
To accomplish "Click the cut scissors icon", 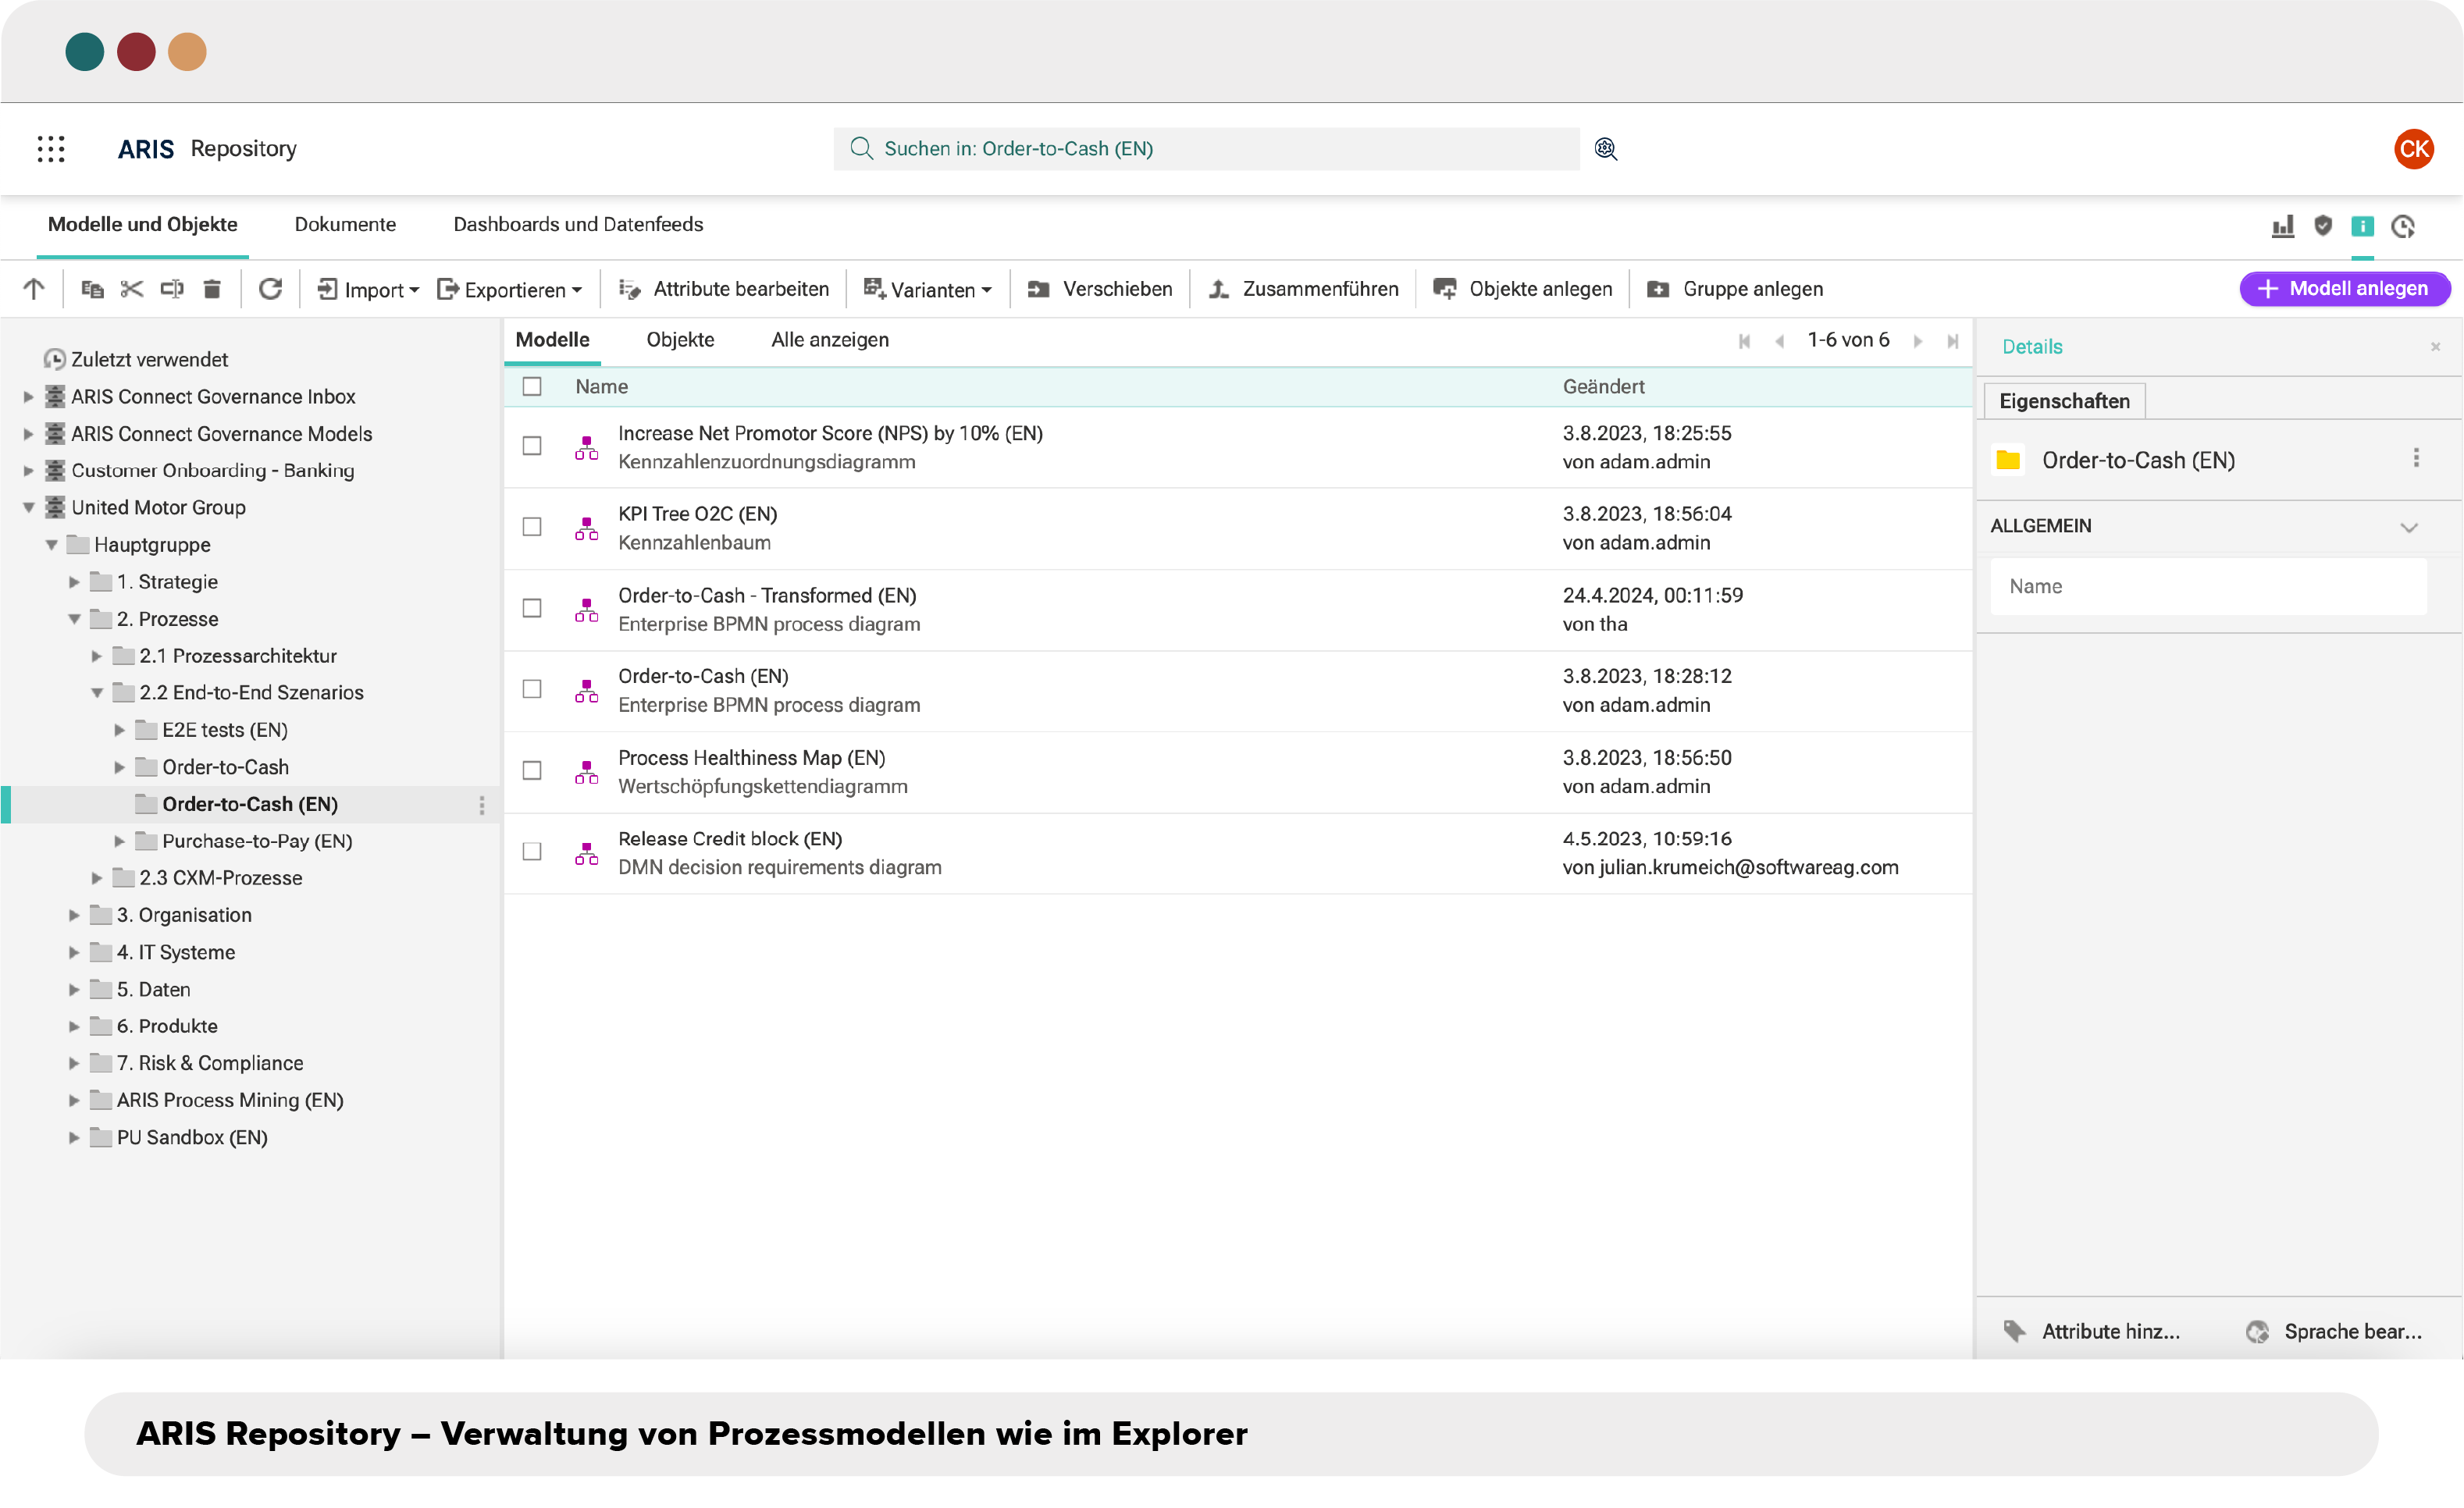I will 132,289.
